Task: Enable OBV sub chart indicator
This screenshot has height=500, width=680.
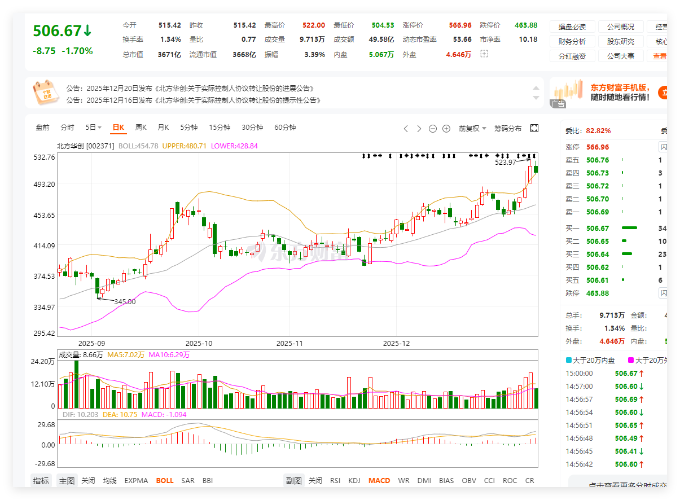Action: [x=469, y=480]
